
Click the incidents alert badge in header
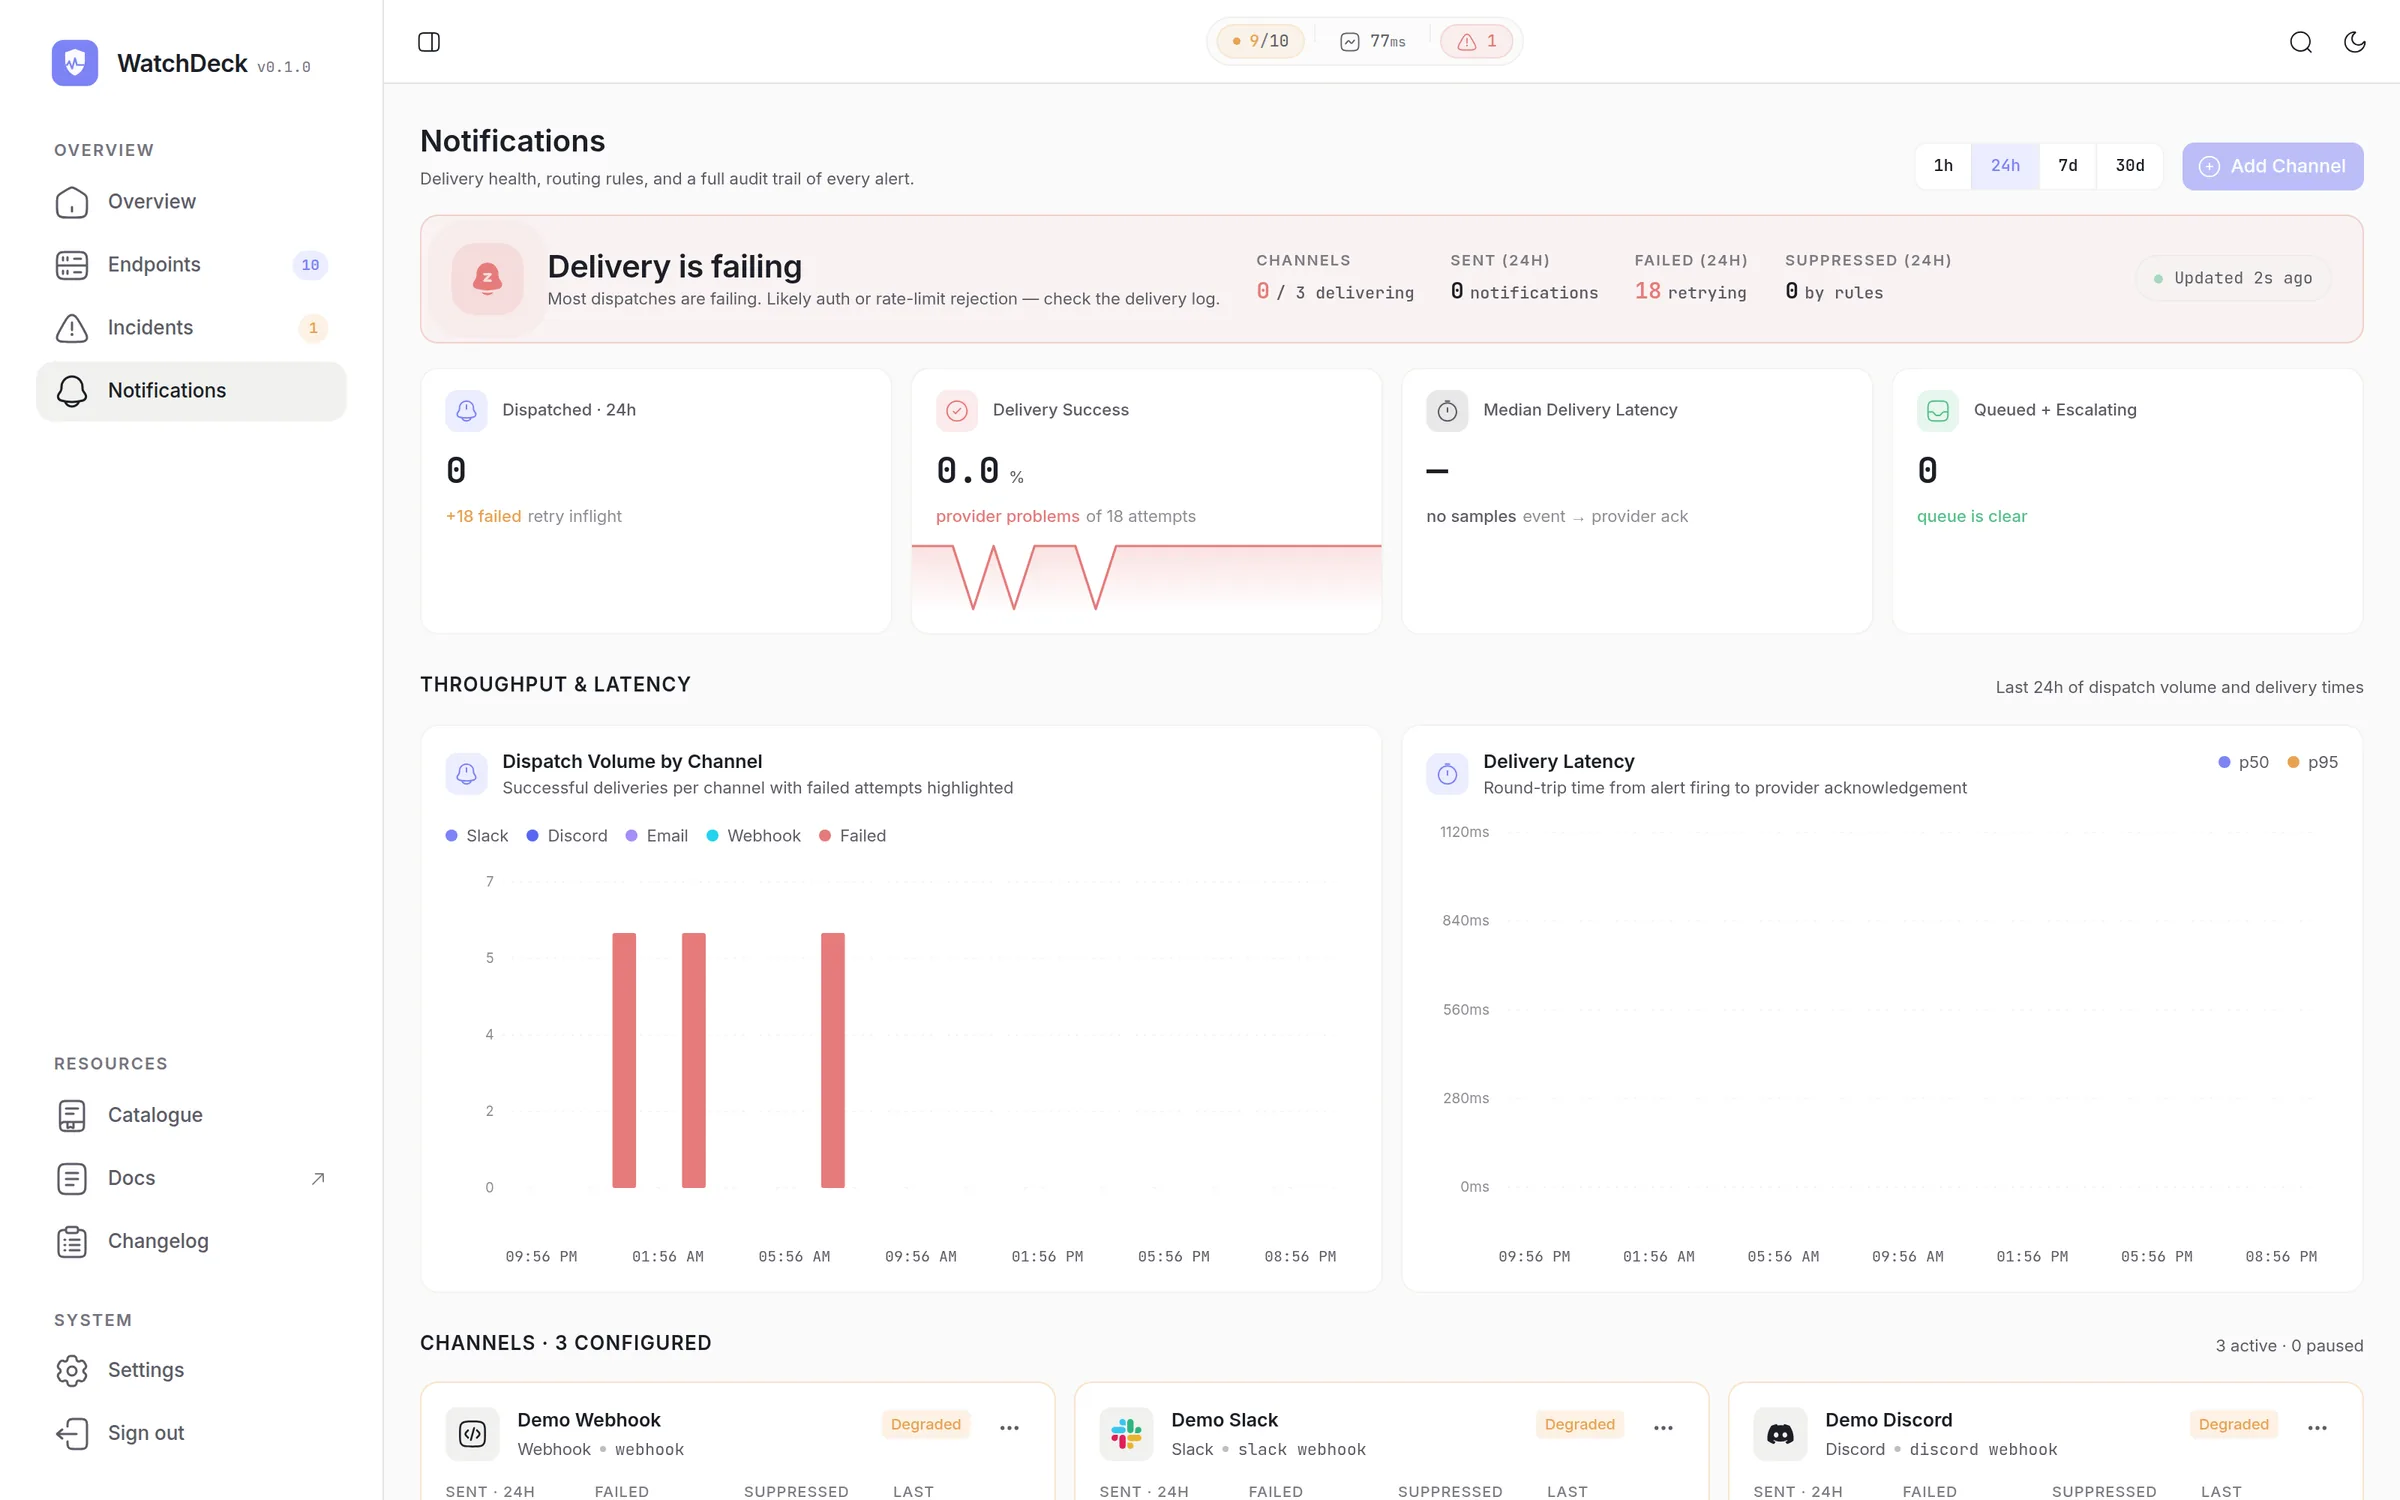click(1476, 41)
